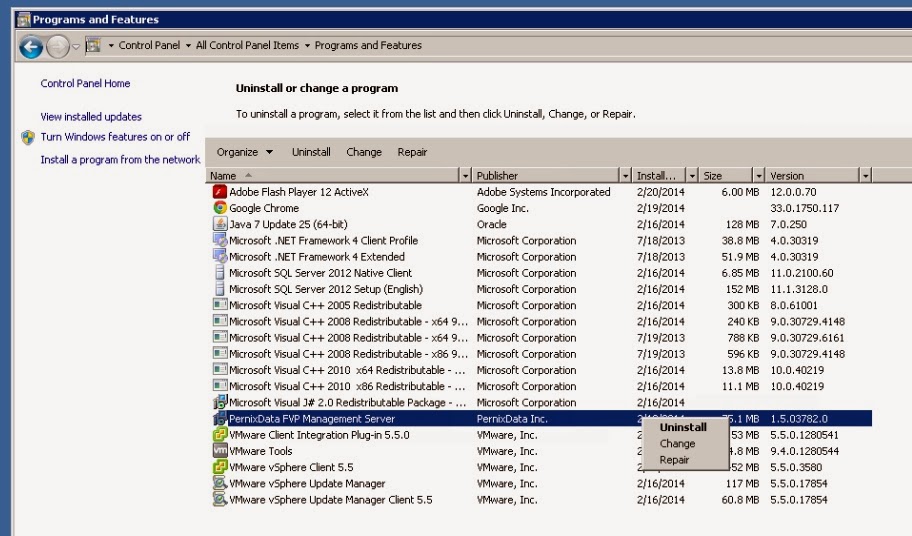The height and width of the screenshot is (536, 912).
Task: Go to All Control Panel Items breadcrumb
Action: [247, 45]
